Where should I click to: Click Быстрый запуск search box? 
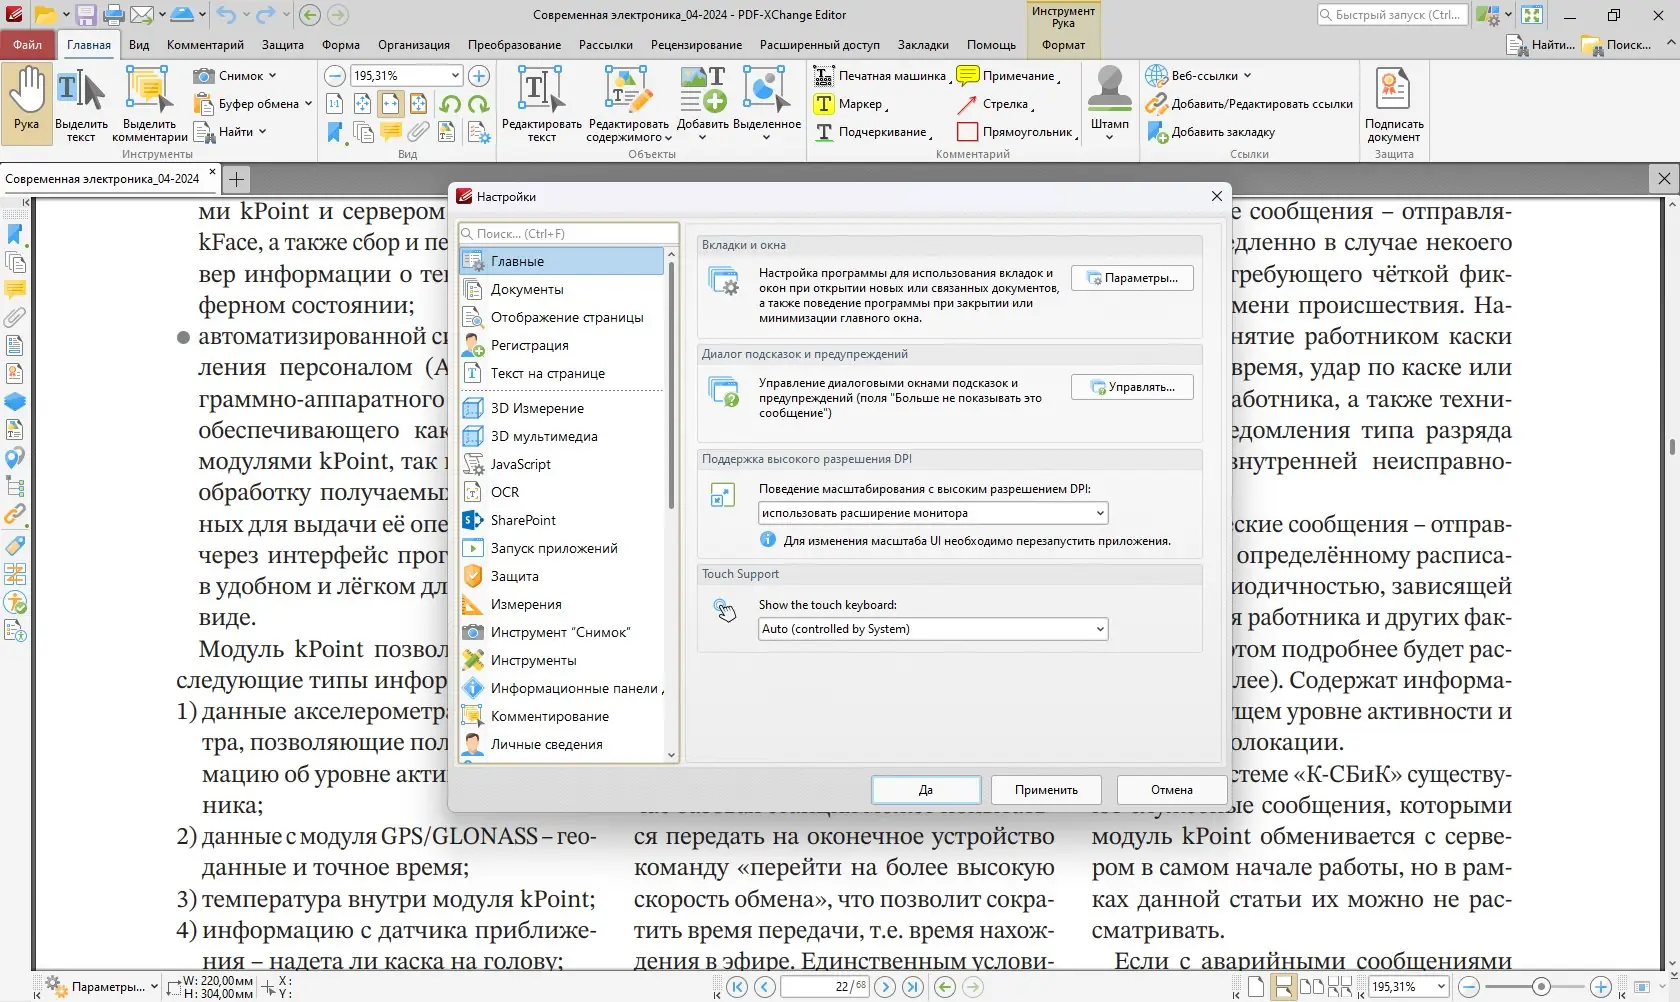click(1392, 15)
